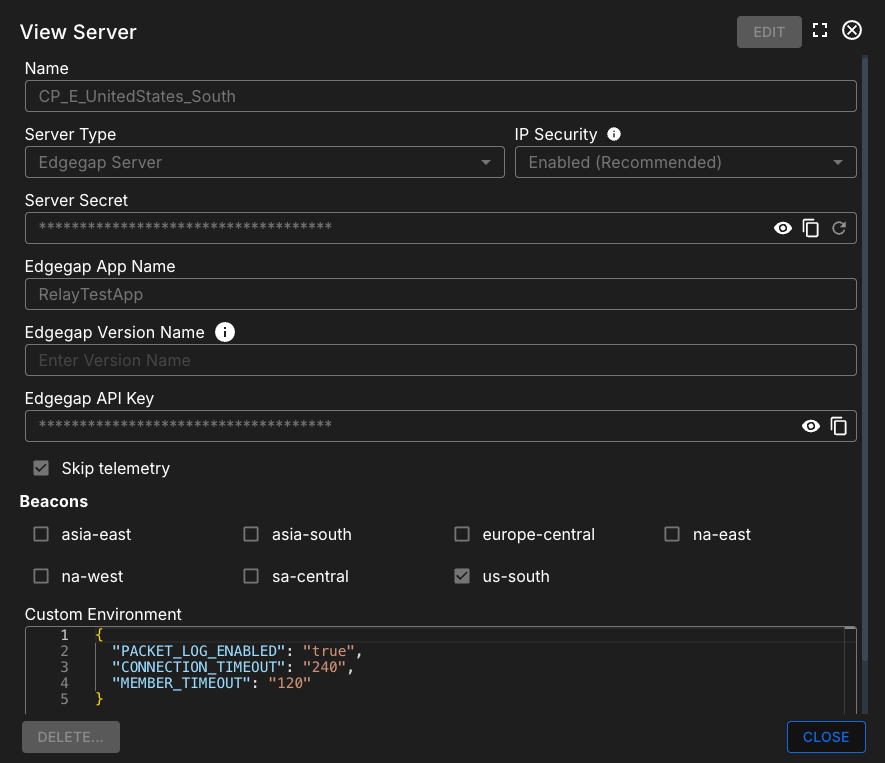Open Edgegap Version Name info icon
The height and width of the screenshot is (763, 885).
[225, 332]
